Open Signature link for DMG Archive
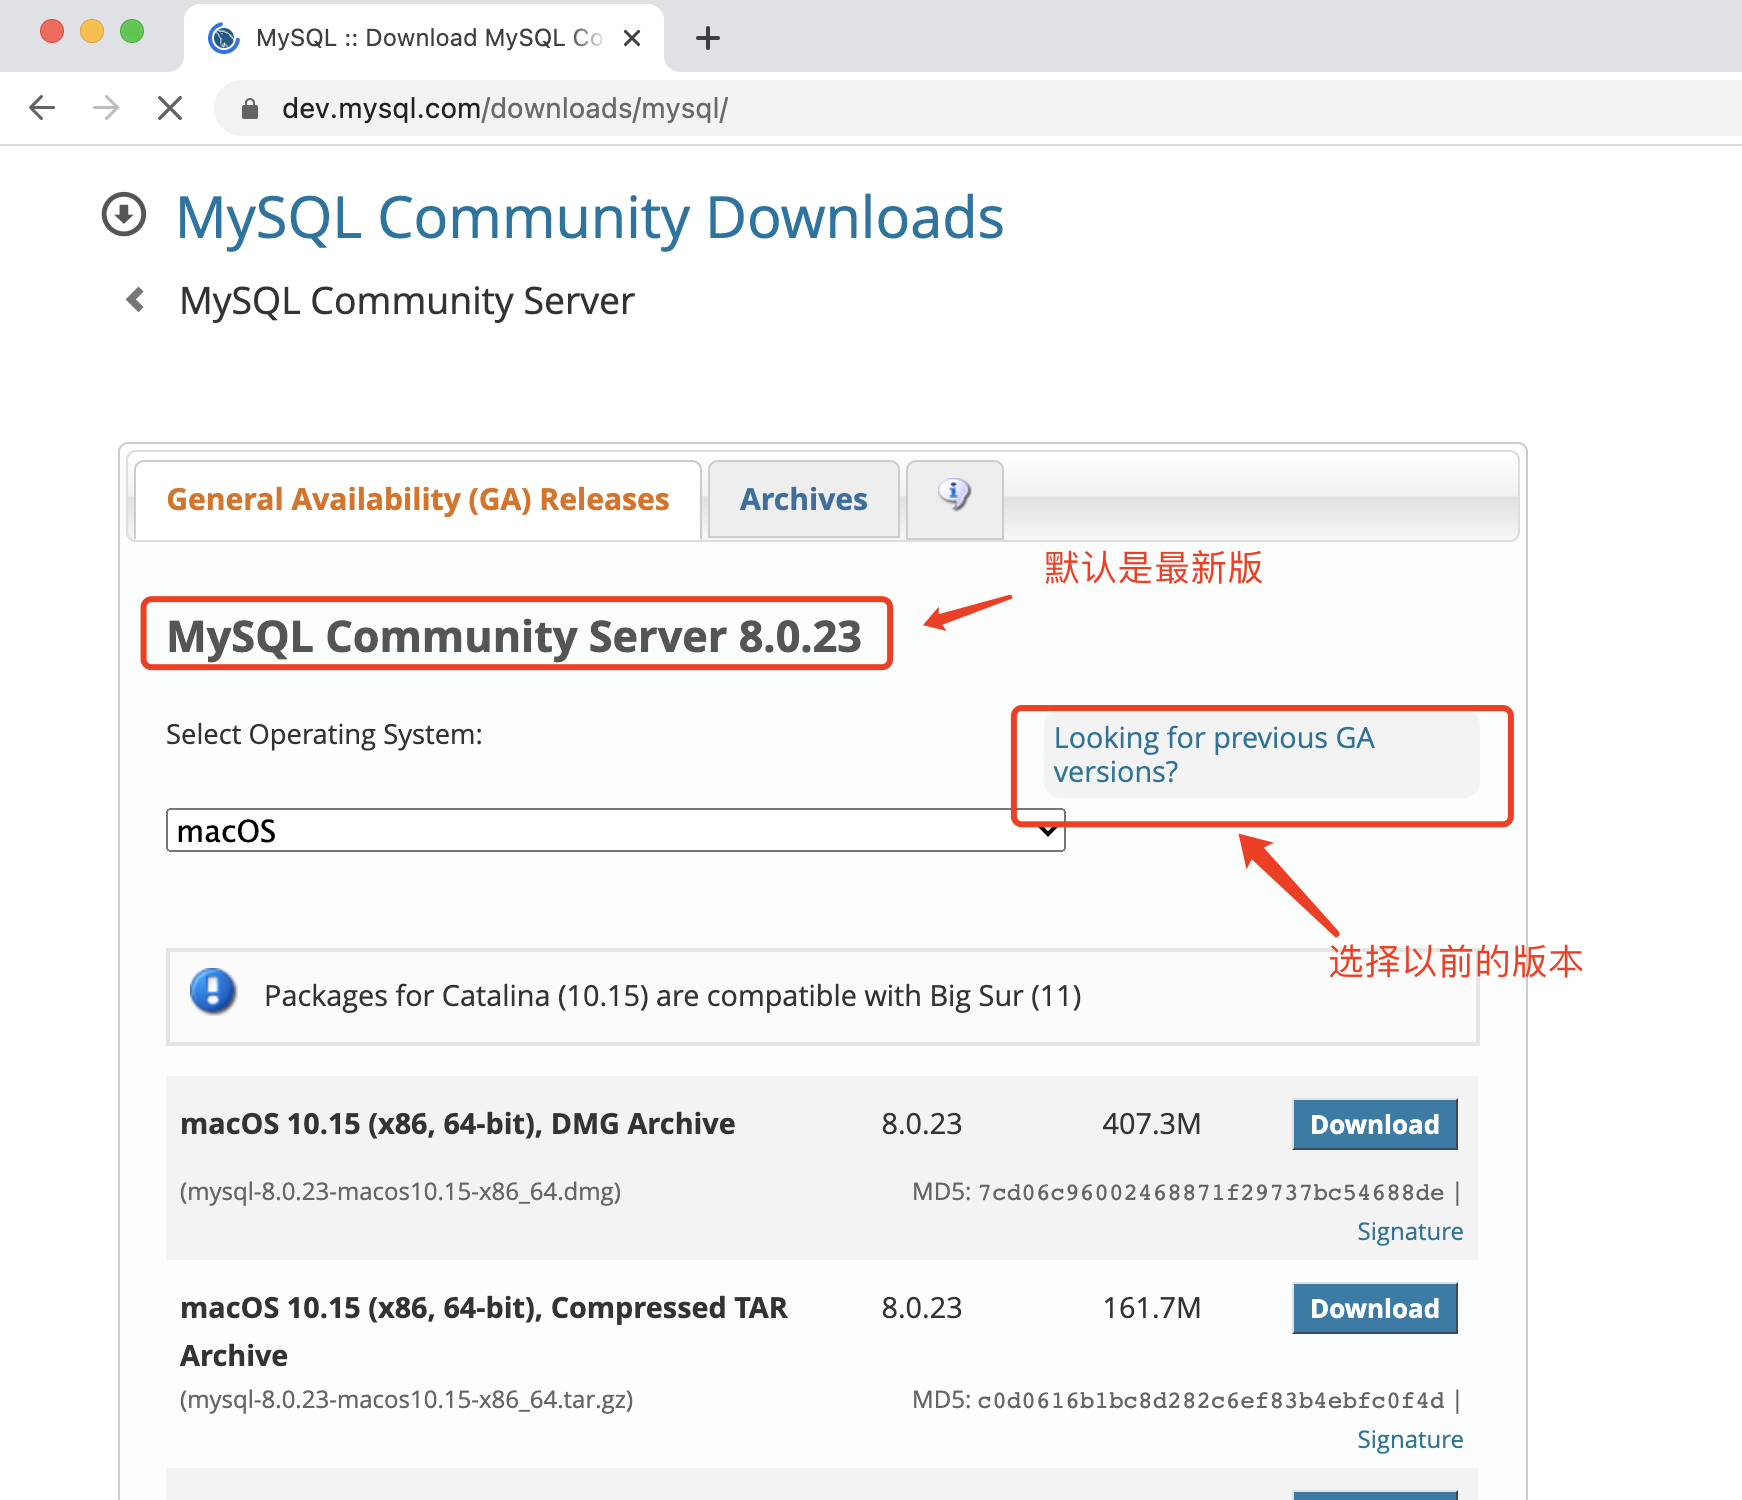Image resolution: width=1742 pixels, height=1500 pixels. click(x=1410, y=1231)
